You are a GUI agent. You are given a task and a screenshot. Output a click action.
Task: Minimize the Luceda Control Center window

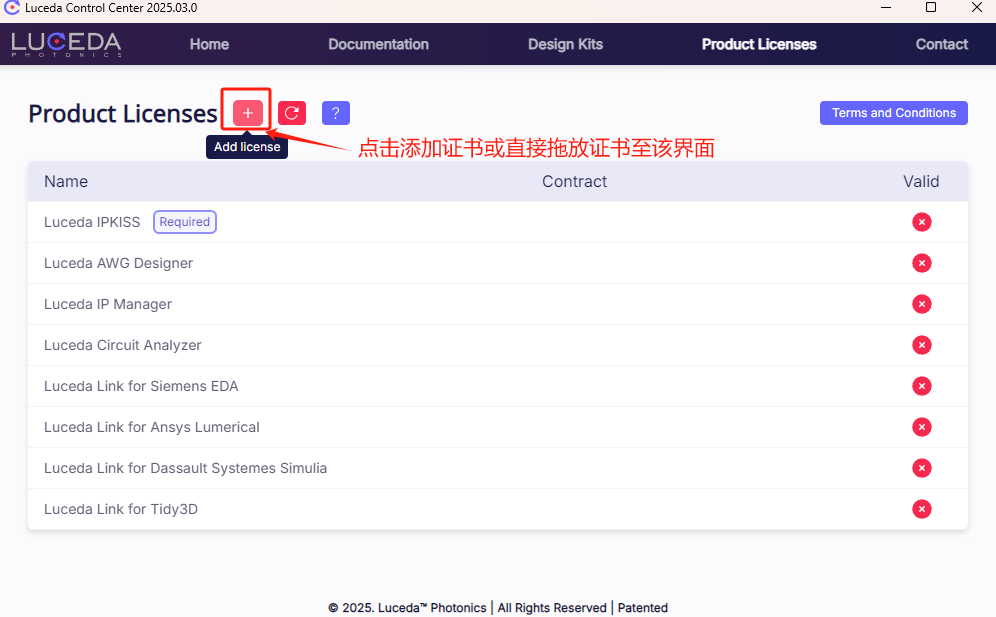point(885,8)
